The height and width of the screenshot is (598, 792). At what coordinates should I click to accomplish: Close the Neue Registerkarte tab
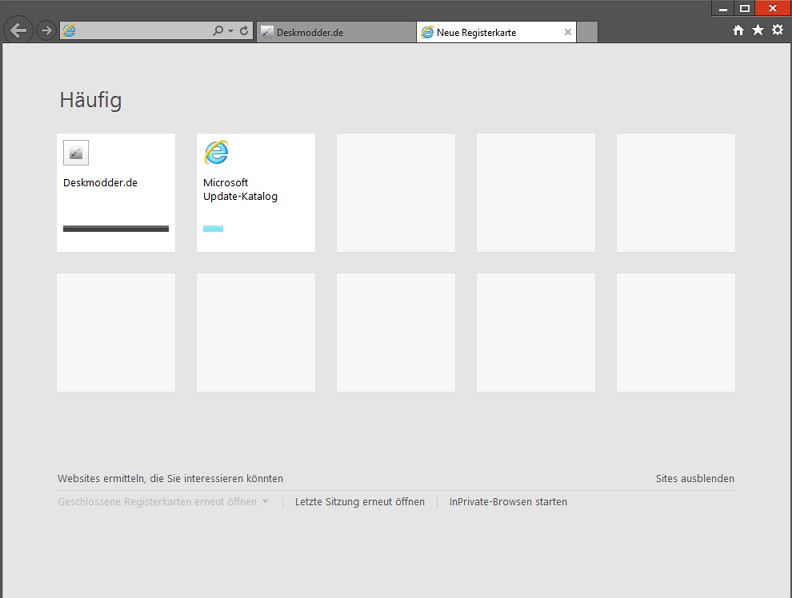pos(568,32)
